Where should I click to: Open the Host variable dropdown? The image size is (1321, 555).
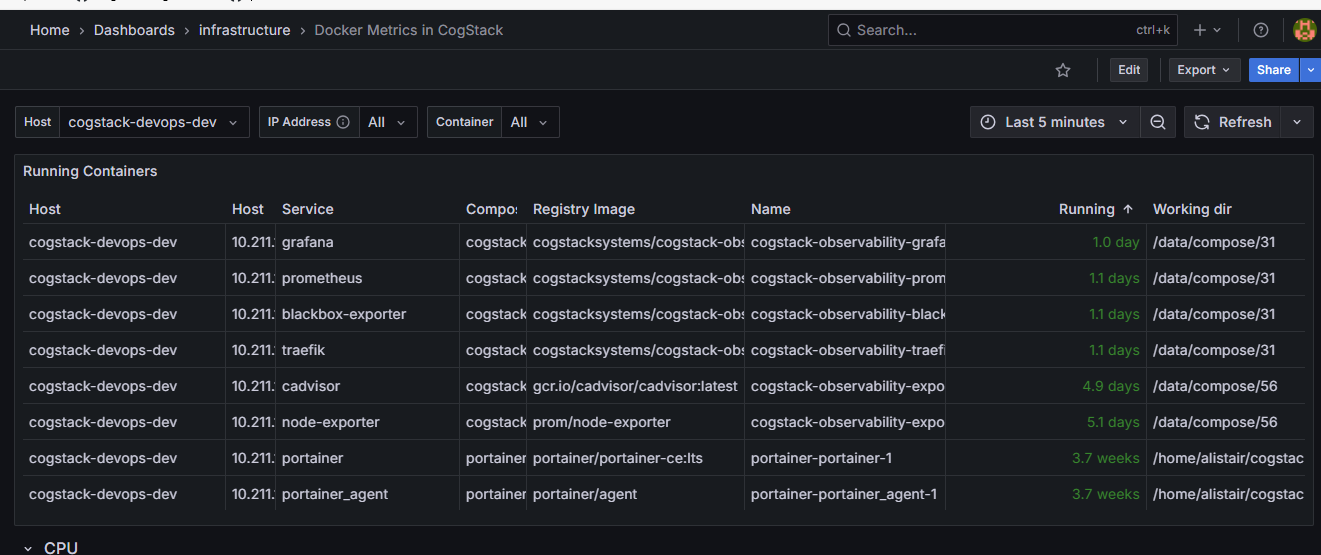(x=154, y=122)
